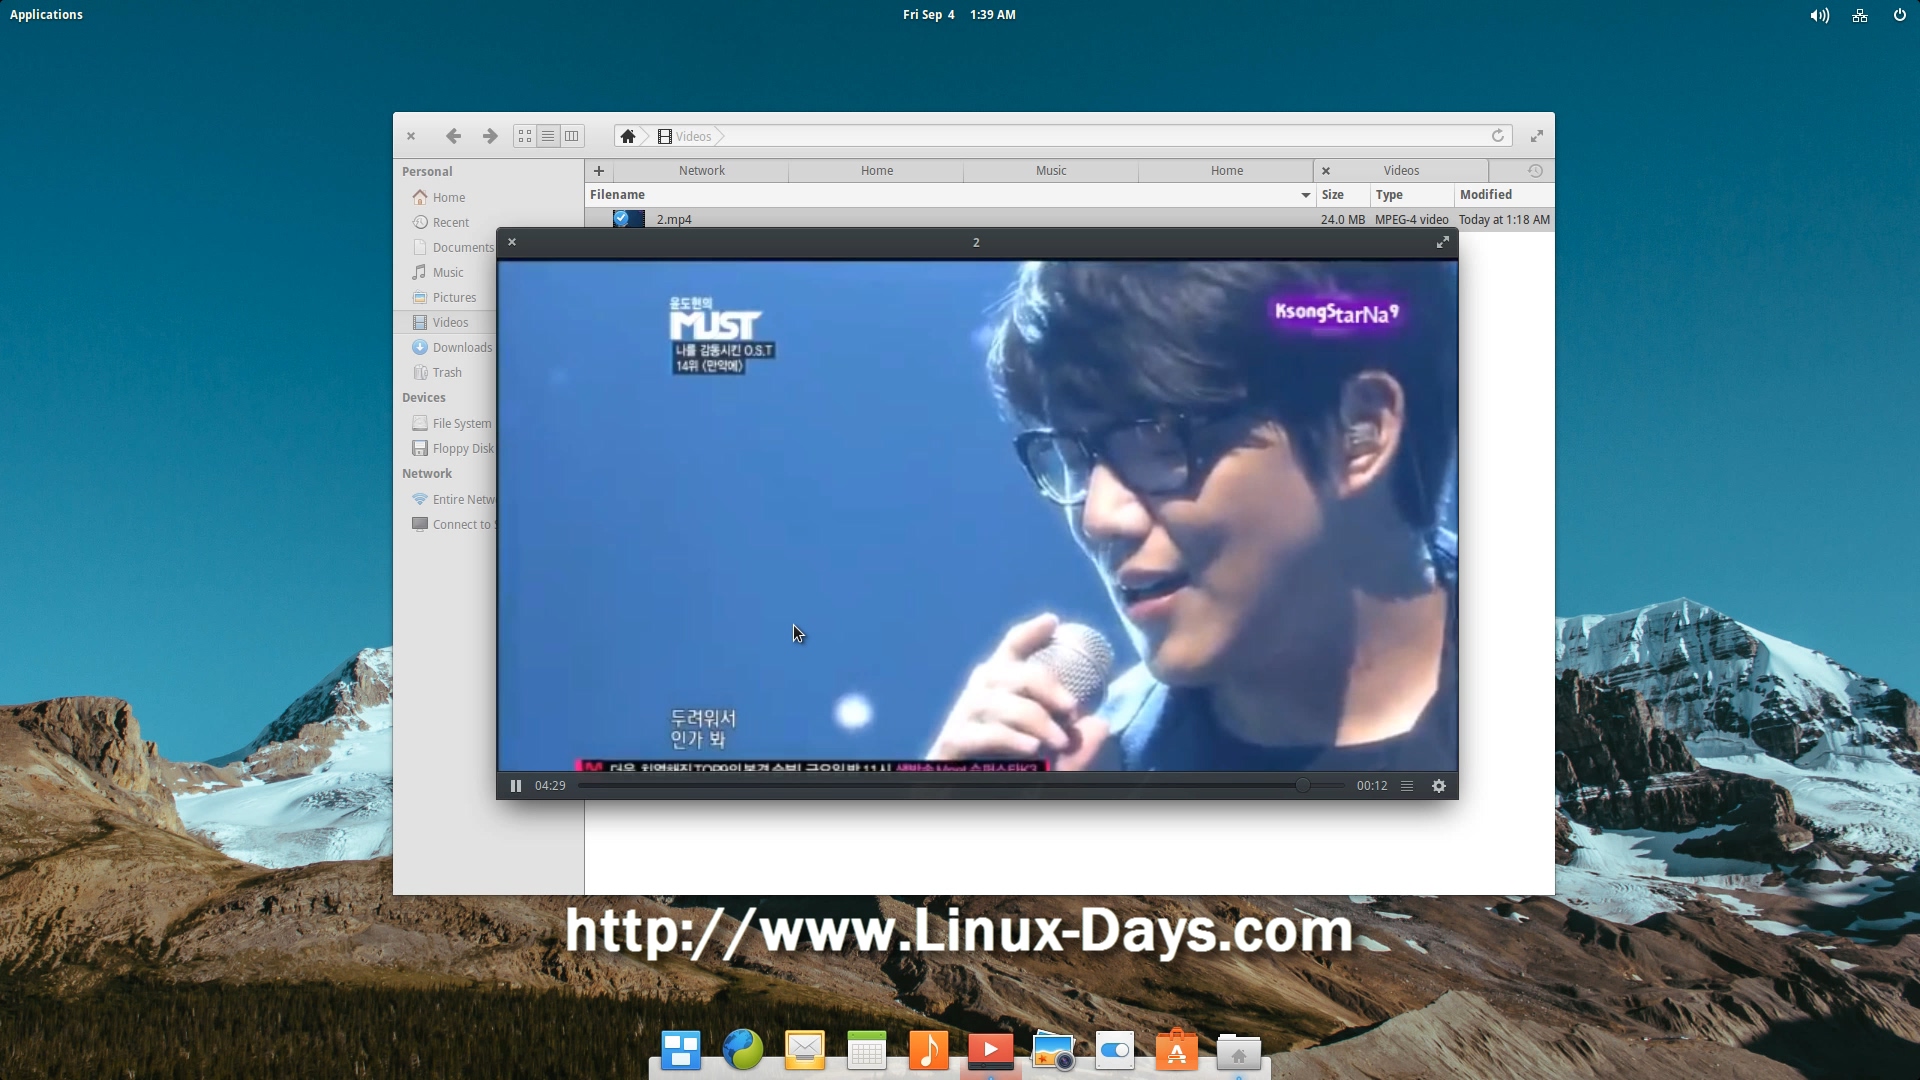Reload the current folder
Viewport: 1920px width, 1080px height.
pyautogui.click(x=1498, y=136)
